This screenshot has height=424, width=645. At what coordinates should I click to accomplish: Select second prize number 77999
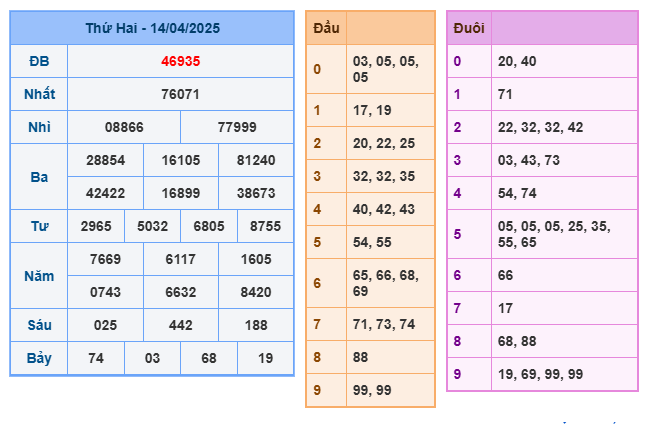click(x=237, y=127)
